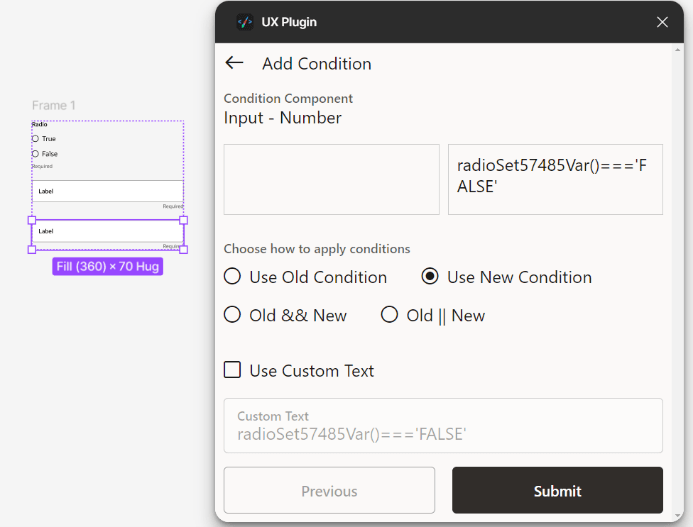Viewport: 693px width, 527px height.
Task: Select the Use New Condition radio button
Action: click(x=430, y=277)
